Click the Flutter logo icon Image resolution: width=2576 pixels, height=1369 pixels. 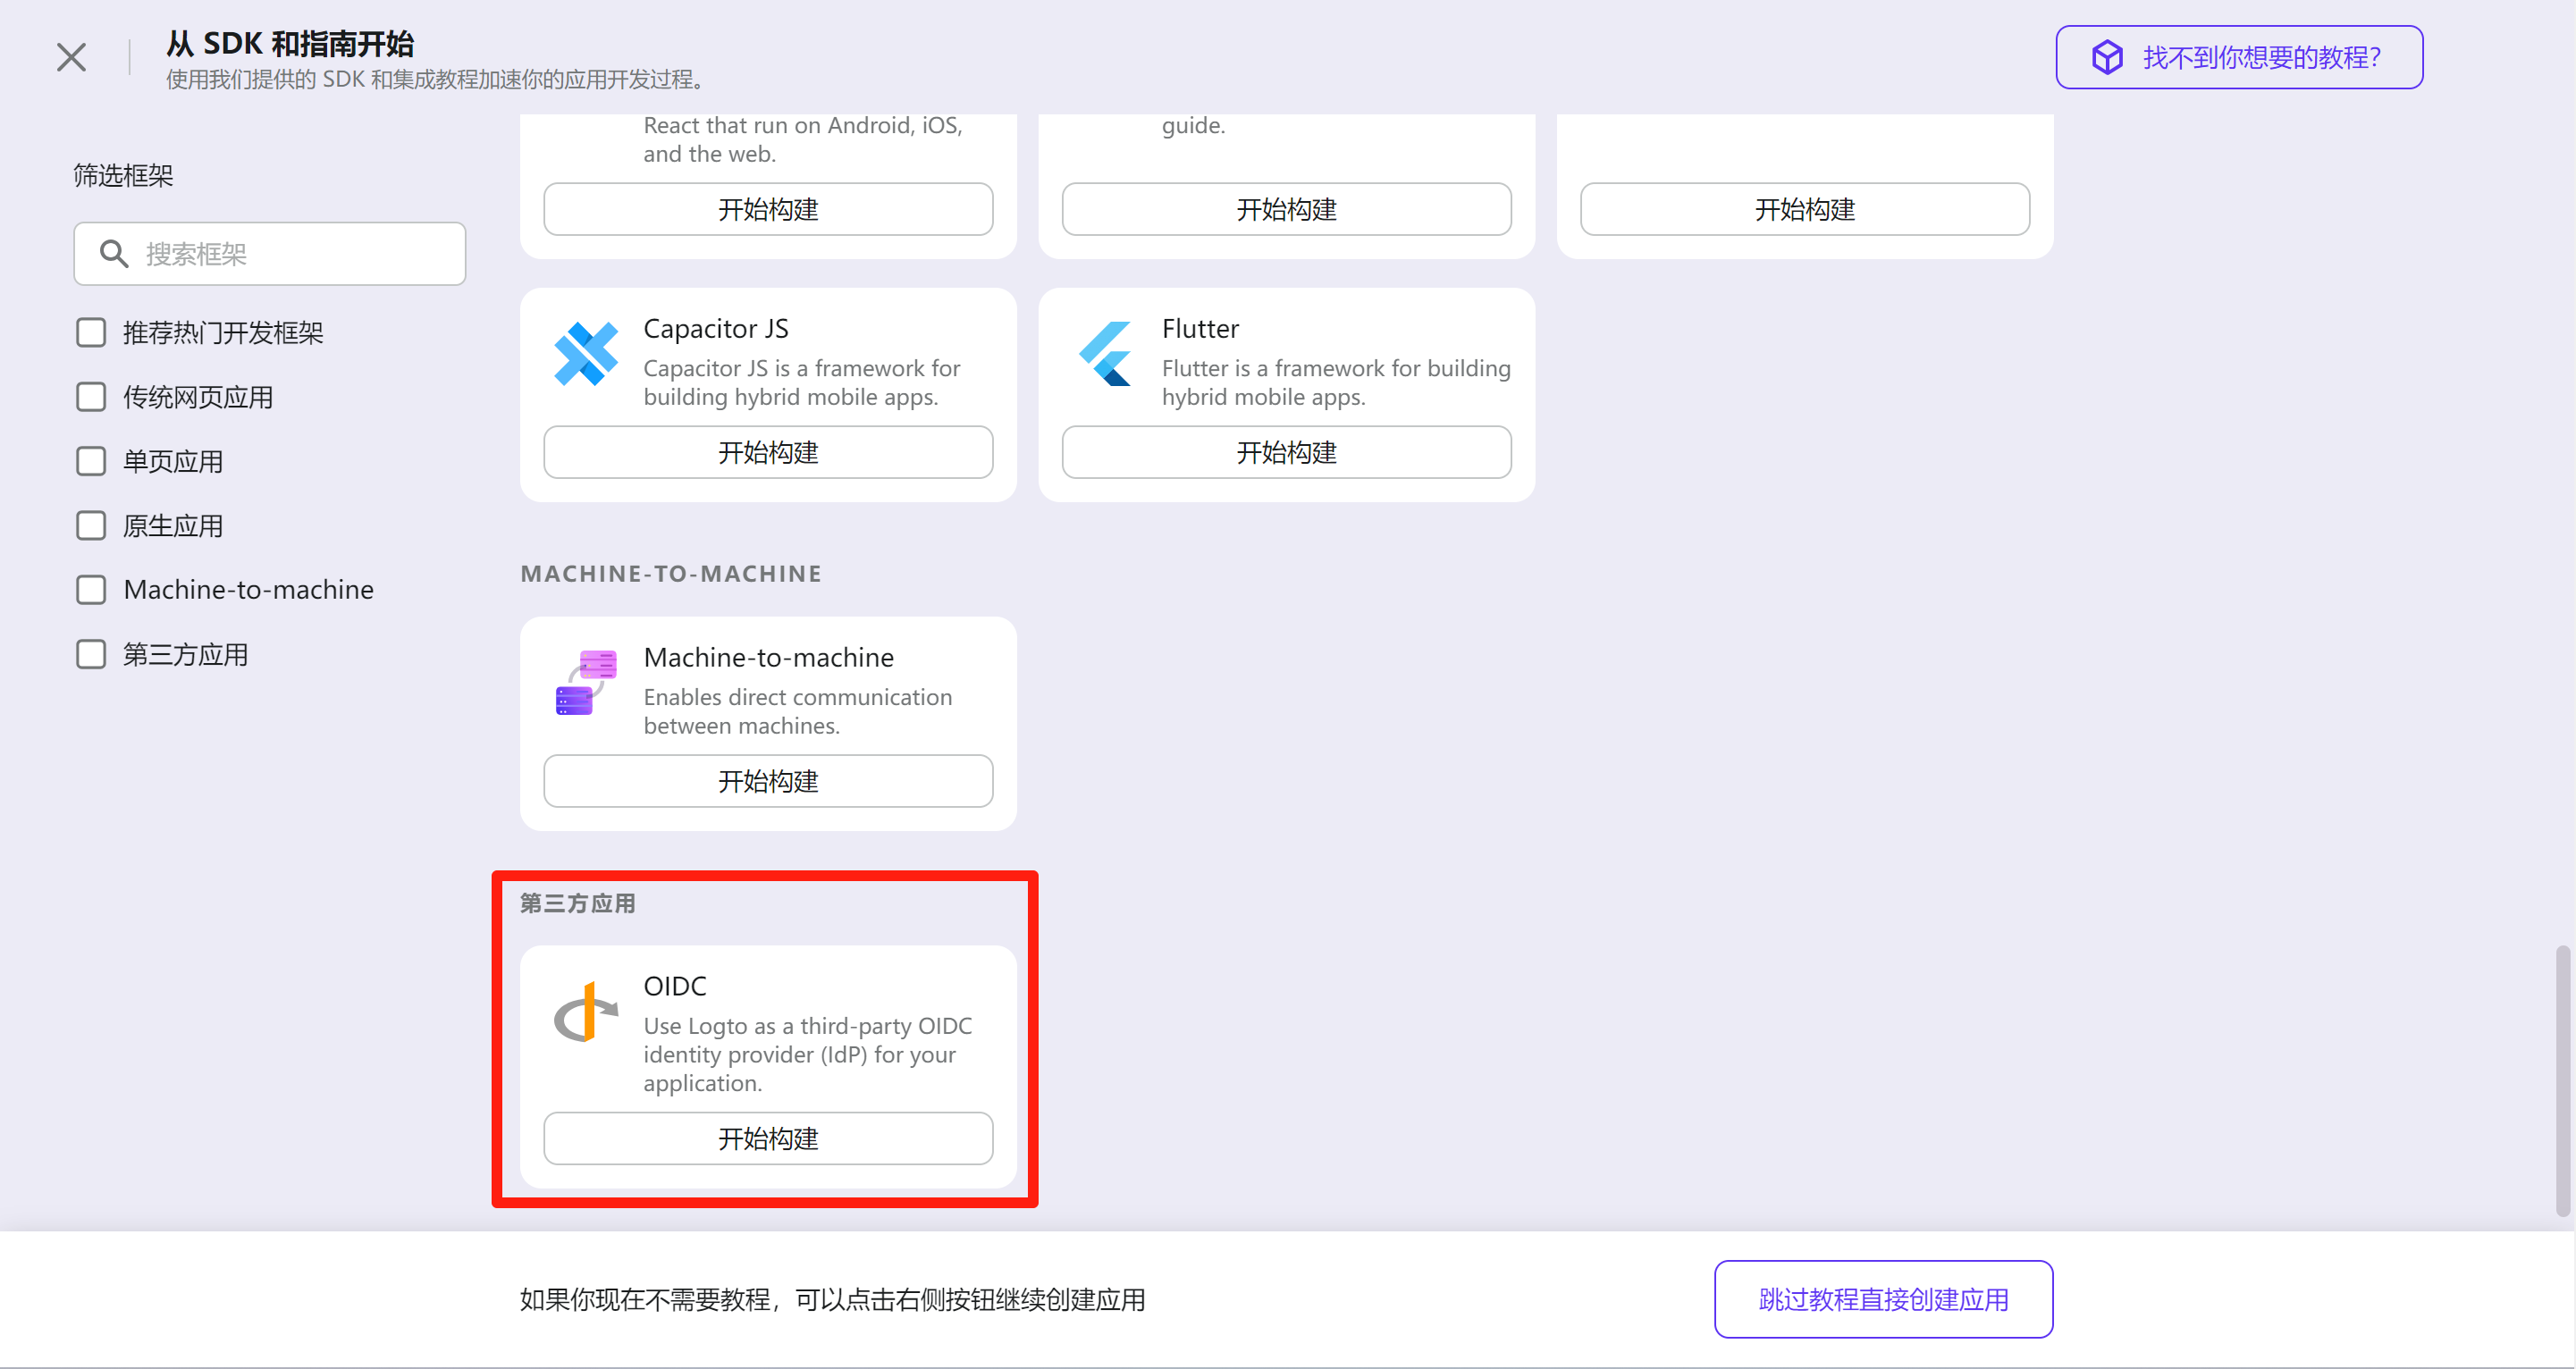(1105, 353)
